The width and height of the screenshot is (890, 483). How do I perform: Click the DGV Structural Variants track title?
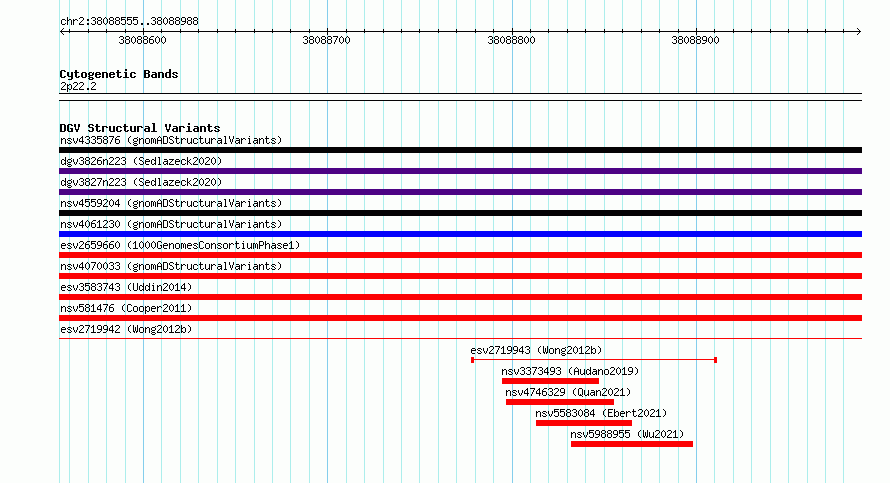[x=140, y=128]
